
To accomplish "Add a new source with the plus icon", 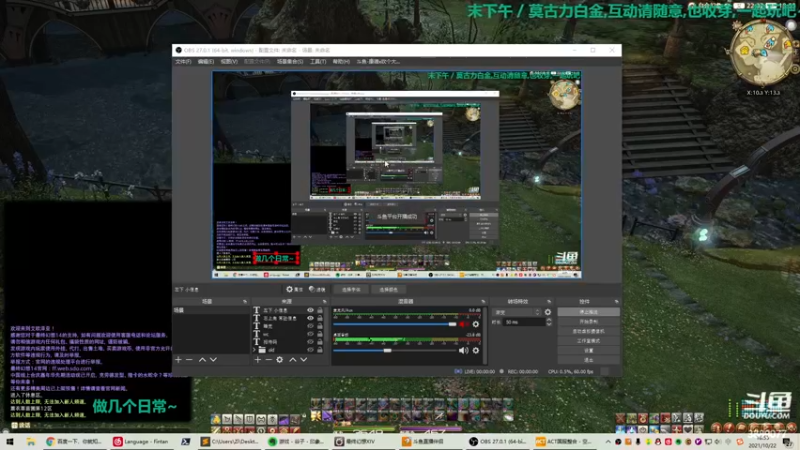I will coord(258,360).
